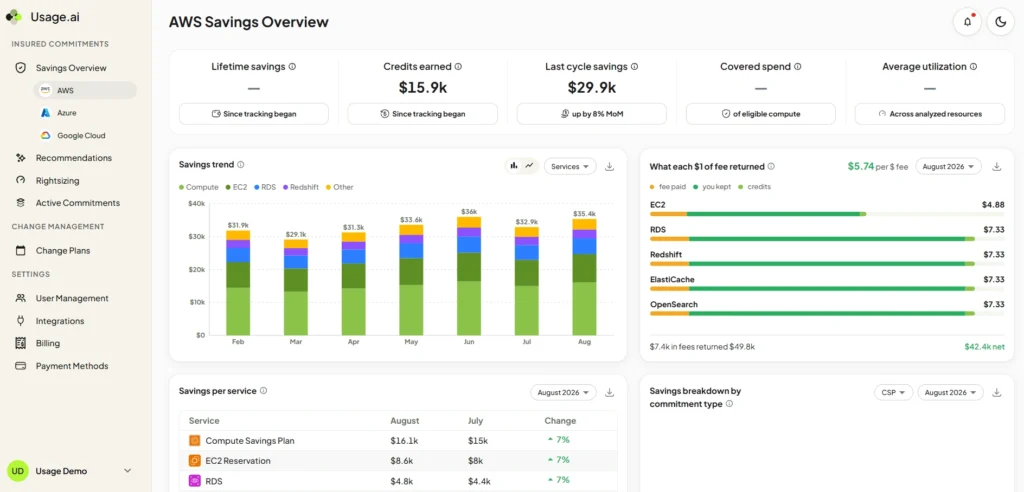
Task: Sort by the Change column header
Action: click(x=560, y=421)
